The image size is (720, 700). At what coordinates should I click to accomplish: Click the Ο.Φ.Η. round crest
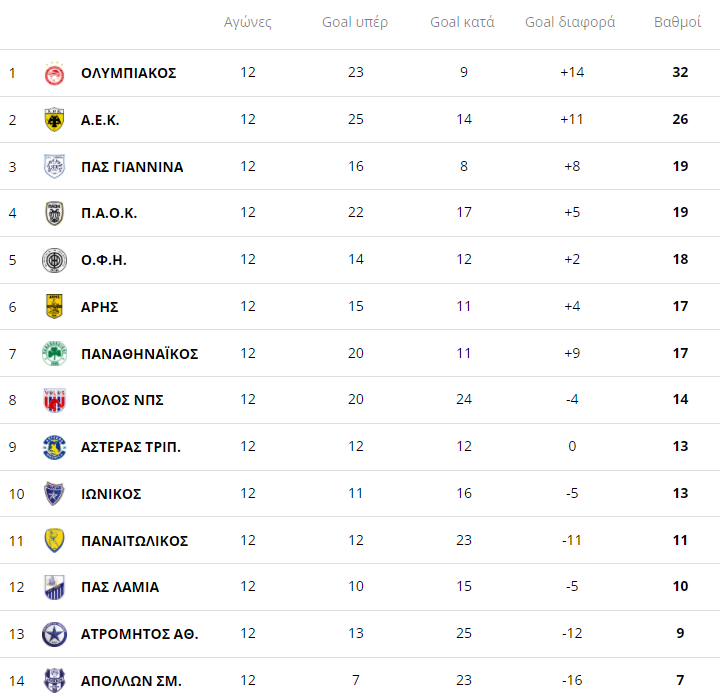coord(54,260)
